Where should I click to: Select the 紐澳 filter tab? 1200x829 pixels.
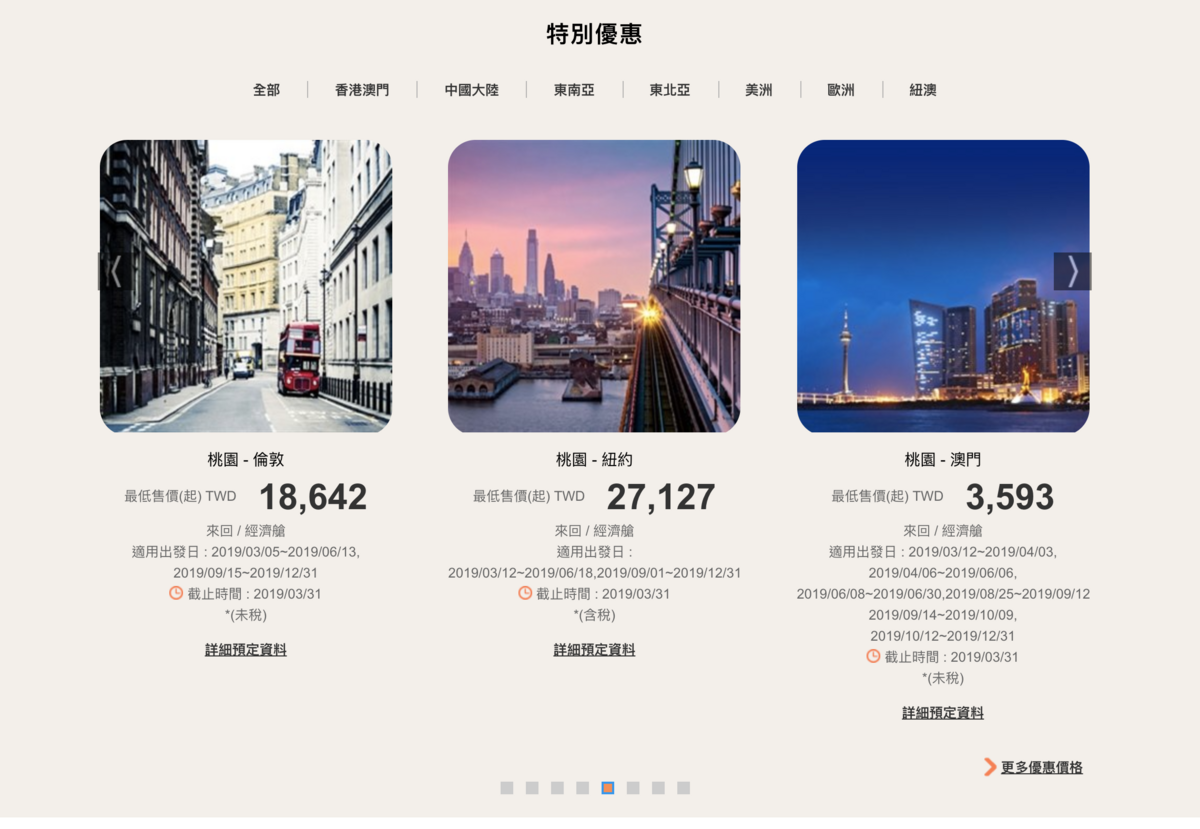tap(923, 90)
